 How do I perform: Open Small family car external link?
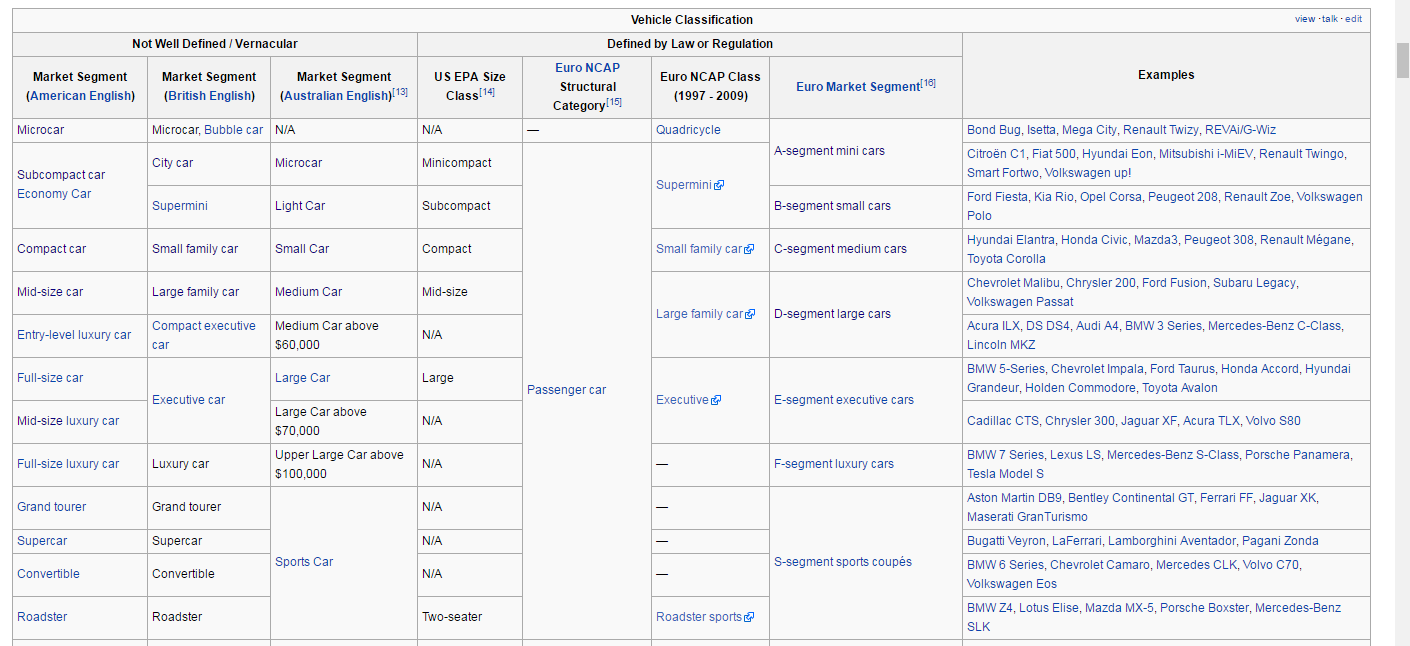point(705,249)
